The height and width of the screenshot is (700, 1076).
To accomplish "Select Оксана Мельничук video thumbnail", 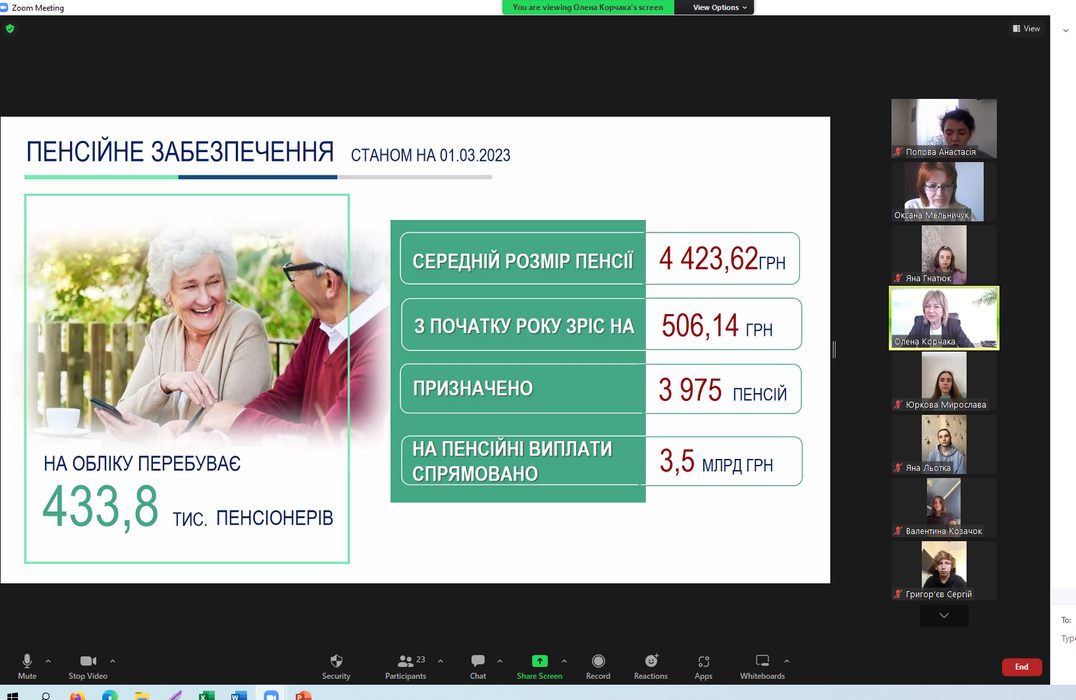I will click(x=944, y=192).
